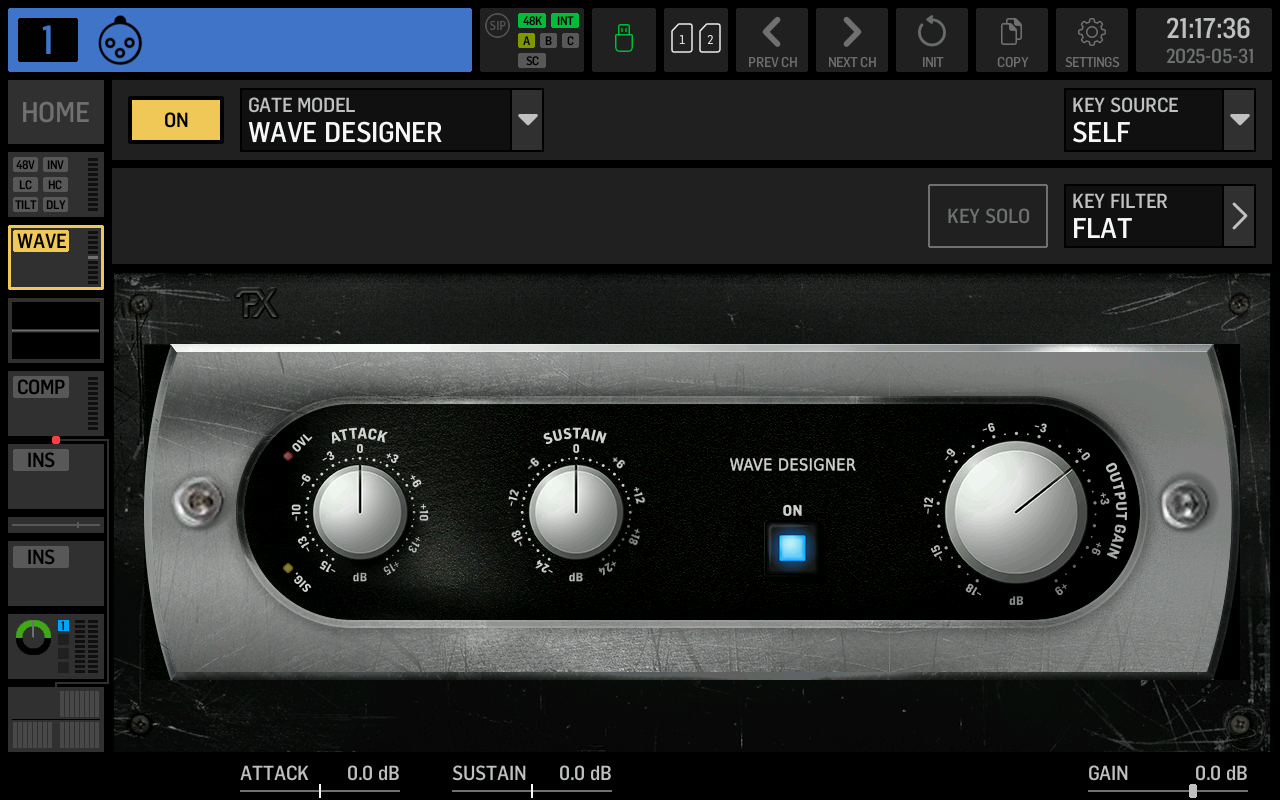Expand the KEY FILTER settings chevron

[x=1240, y=215]
